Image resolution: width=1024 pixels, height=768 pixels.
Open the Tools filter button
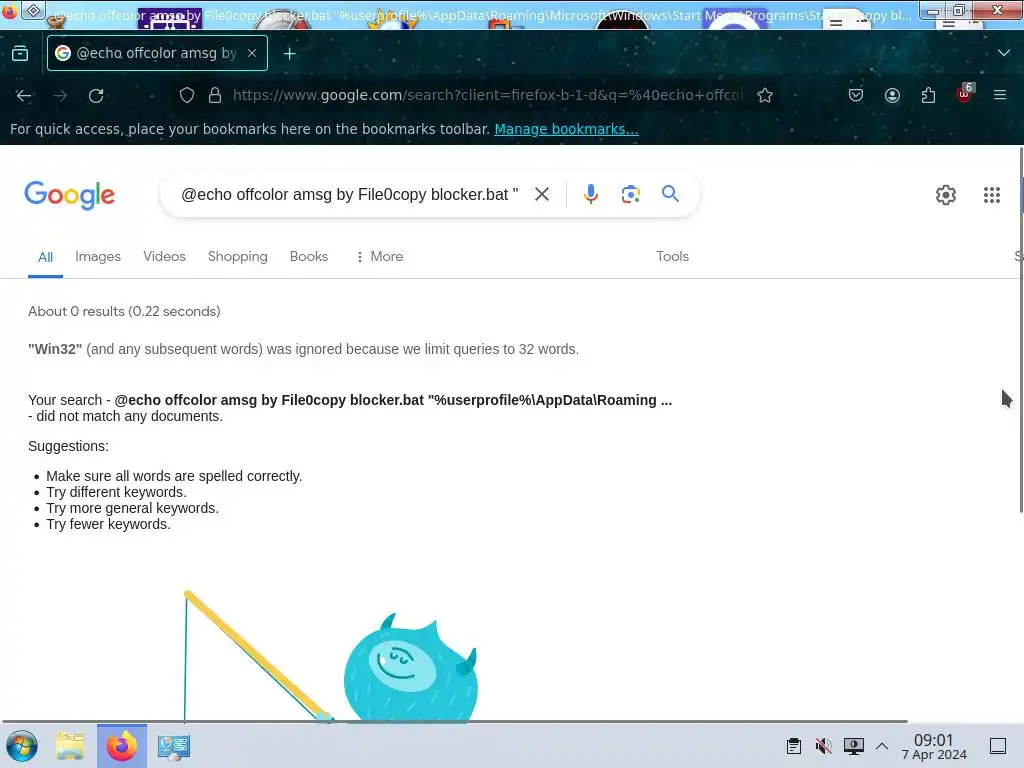coord(673,257)
